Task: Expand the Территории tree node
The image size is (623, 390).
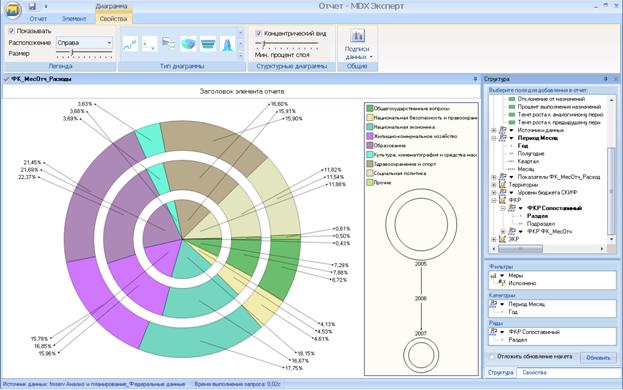Action: [x=493, y=185]
